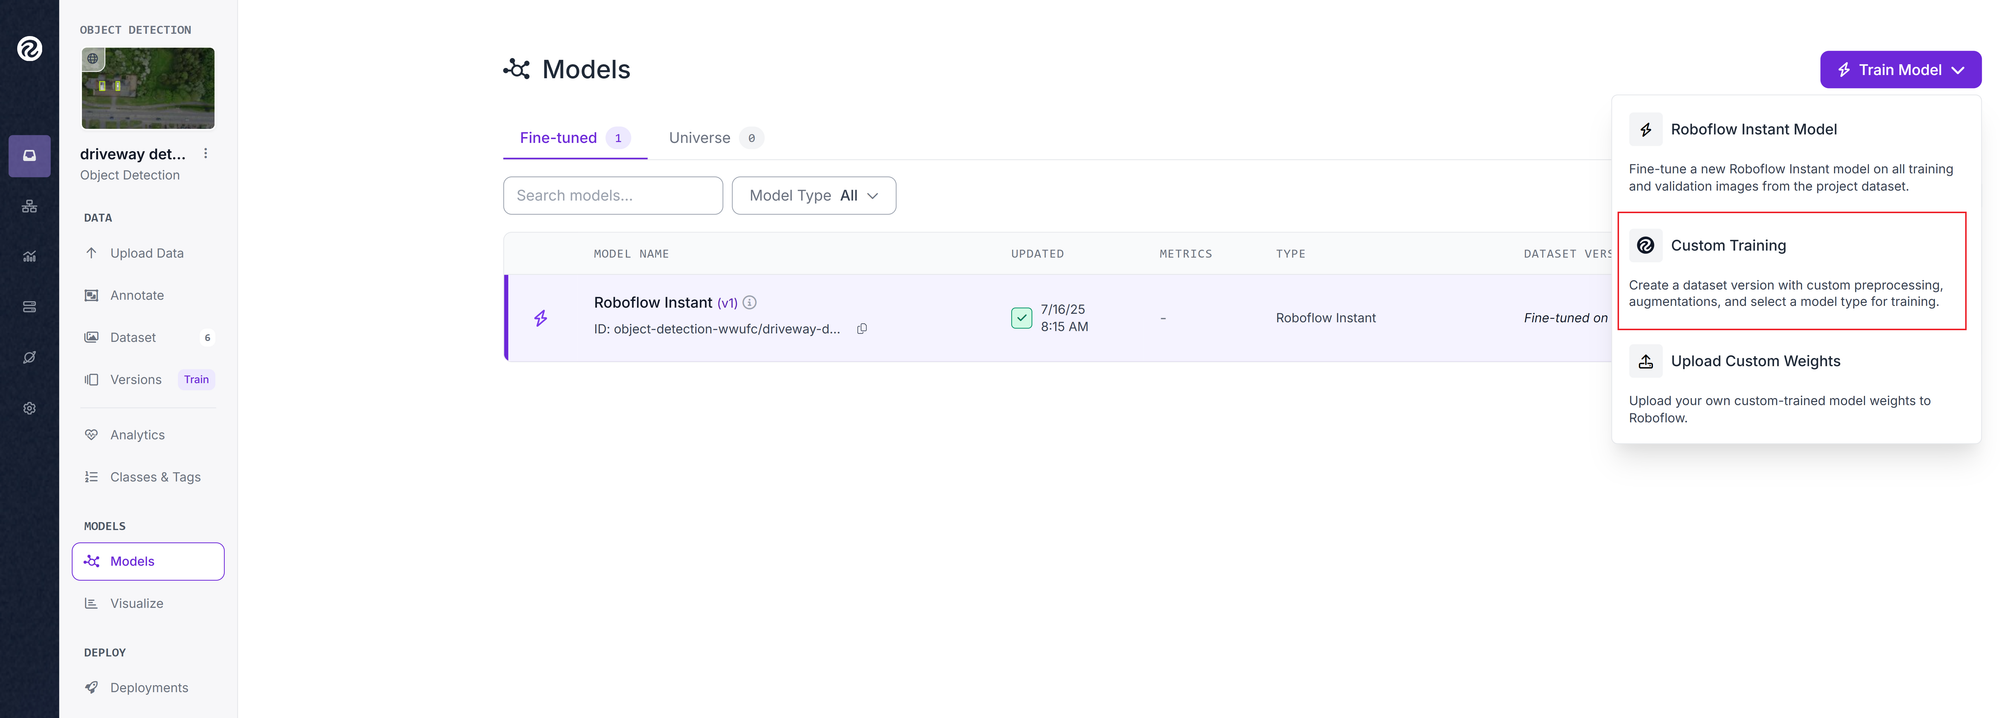
Task: Open the projects inbox icon in dark sidebar
Action: [x=30, y=156]
